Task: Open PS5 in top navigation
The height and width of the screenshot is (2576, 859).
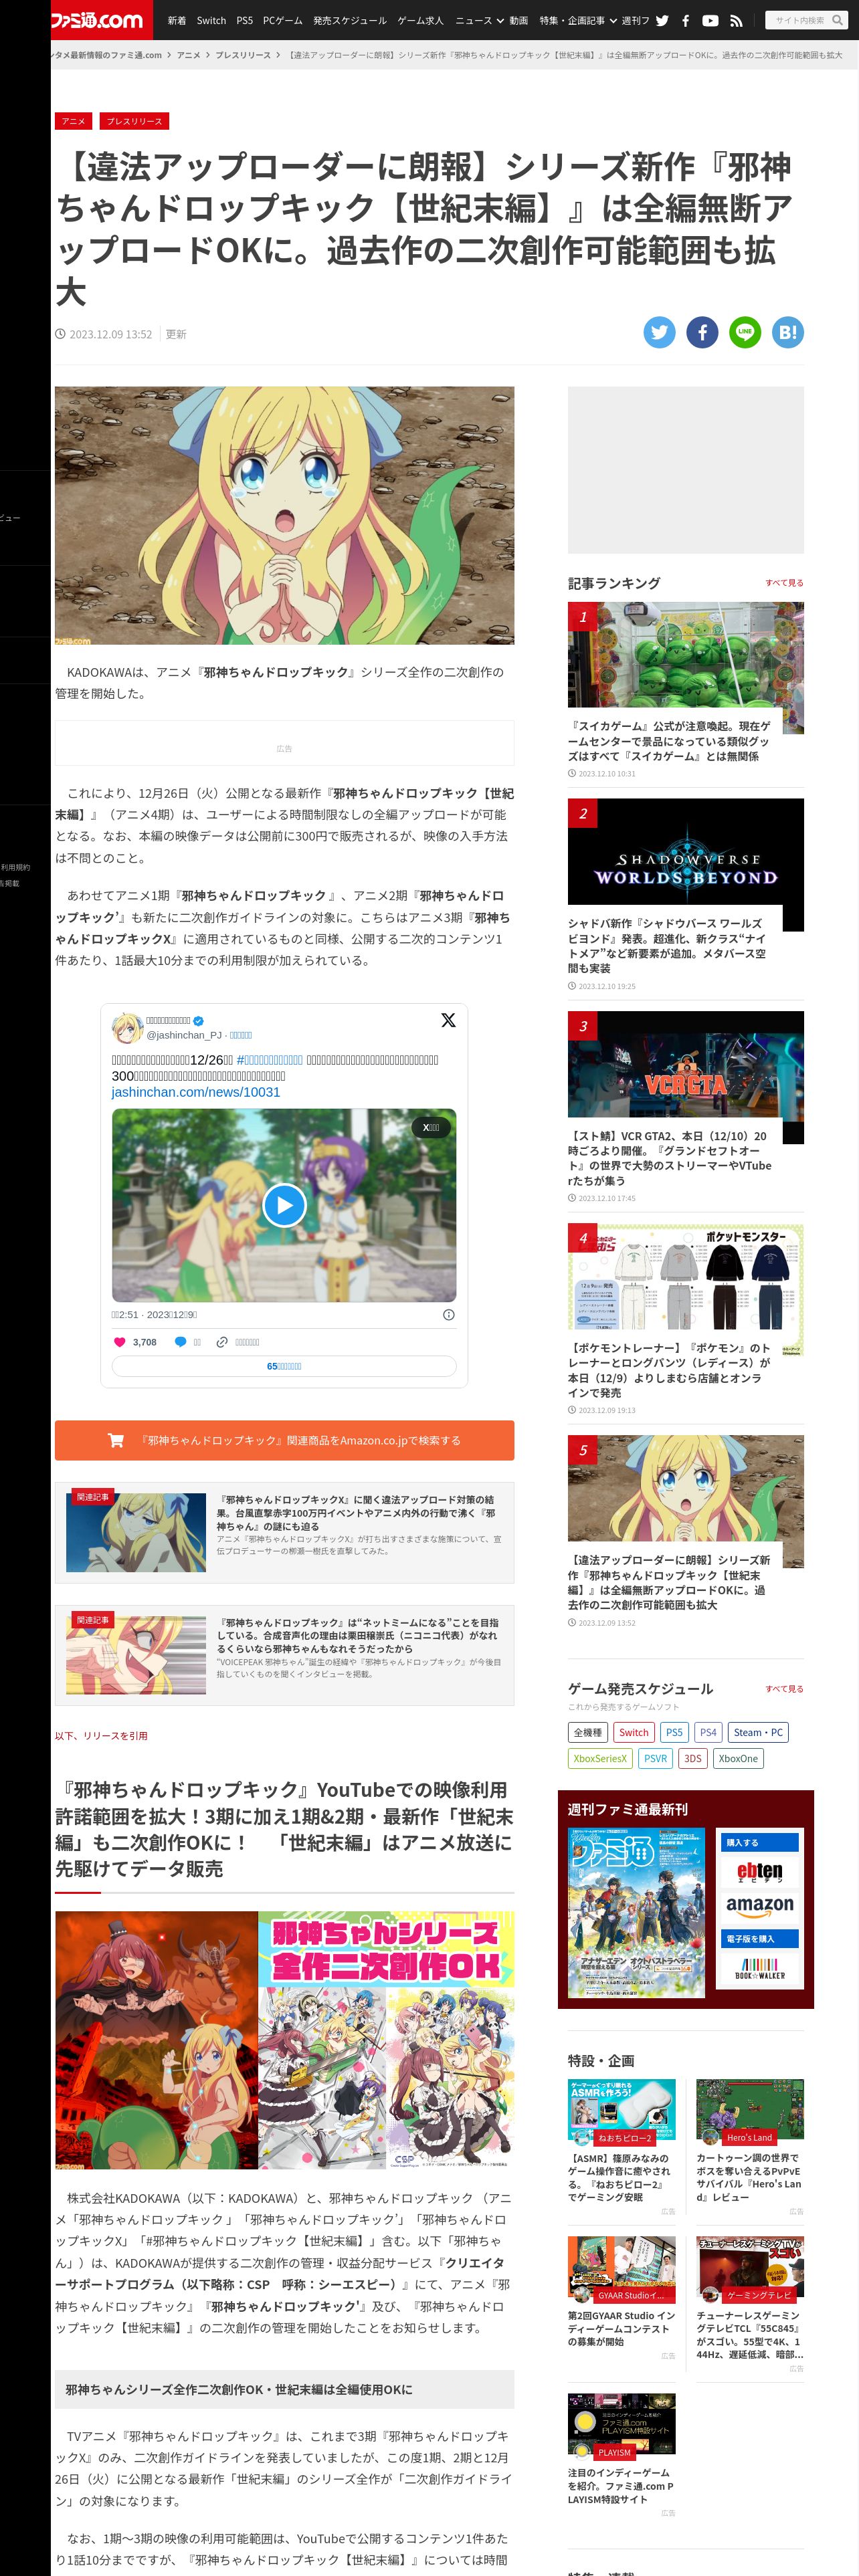Action: tap(245, 20)
